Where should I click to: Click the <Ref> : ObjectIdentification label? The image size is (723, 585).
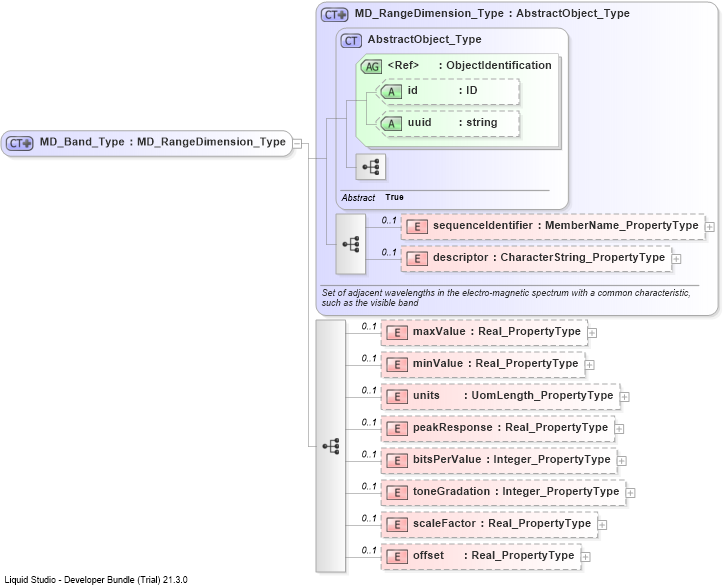(469, 65)
